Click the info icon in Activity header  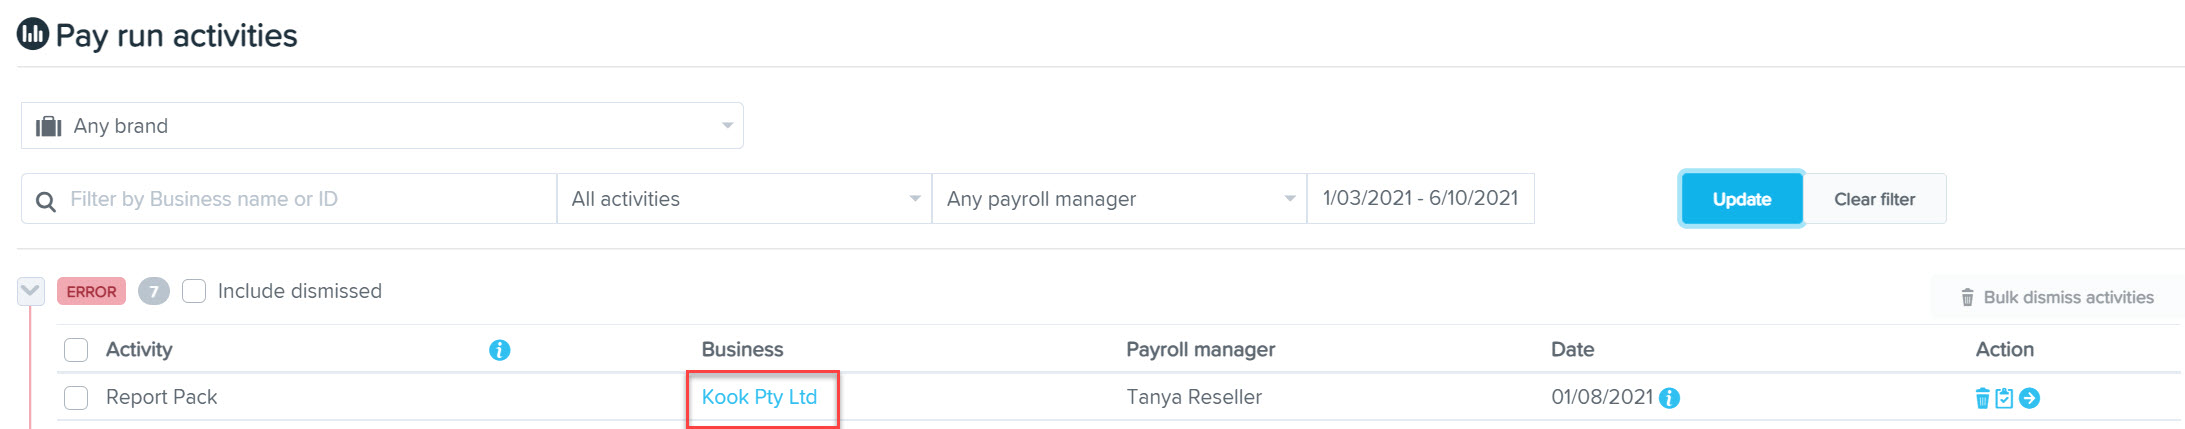point(500,350)
